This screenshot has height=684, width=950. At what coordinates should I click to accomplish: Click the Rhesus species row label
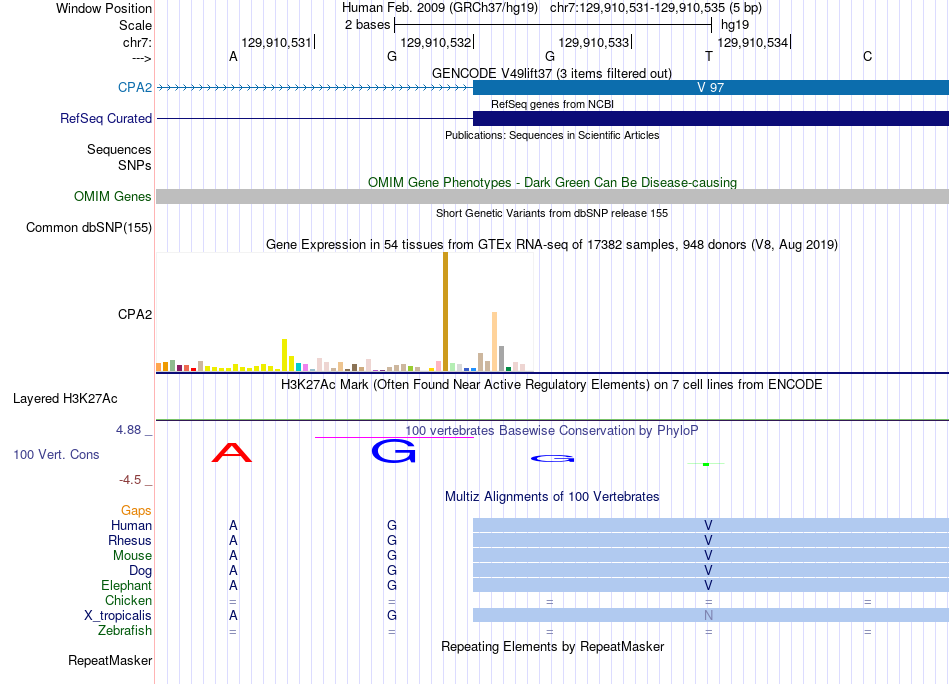(x=130, y=540)
